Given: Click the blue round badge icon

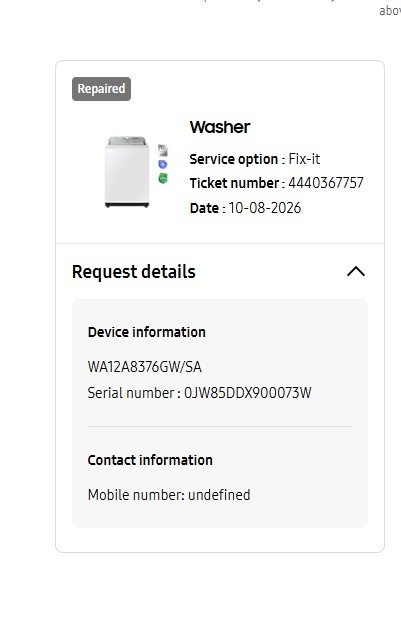Looking at the screenshot, I should click(x=163, y=164).
